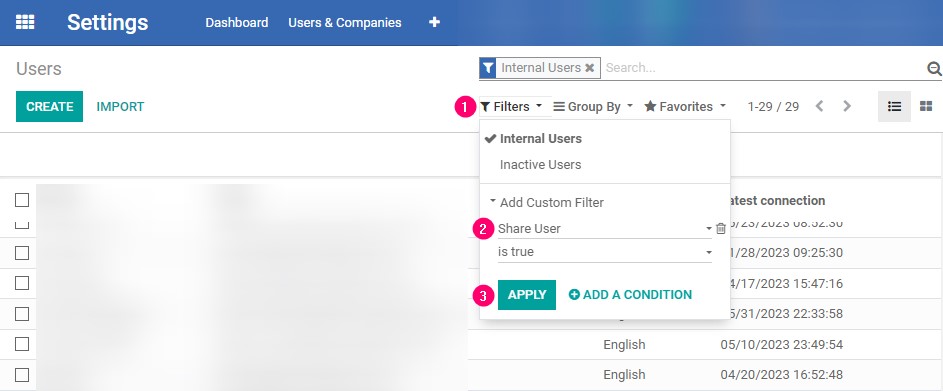
Task: Click the 1-29 / 29 pager counter
Action: click(773, 106)
